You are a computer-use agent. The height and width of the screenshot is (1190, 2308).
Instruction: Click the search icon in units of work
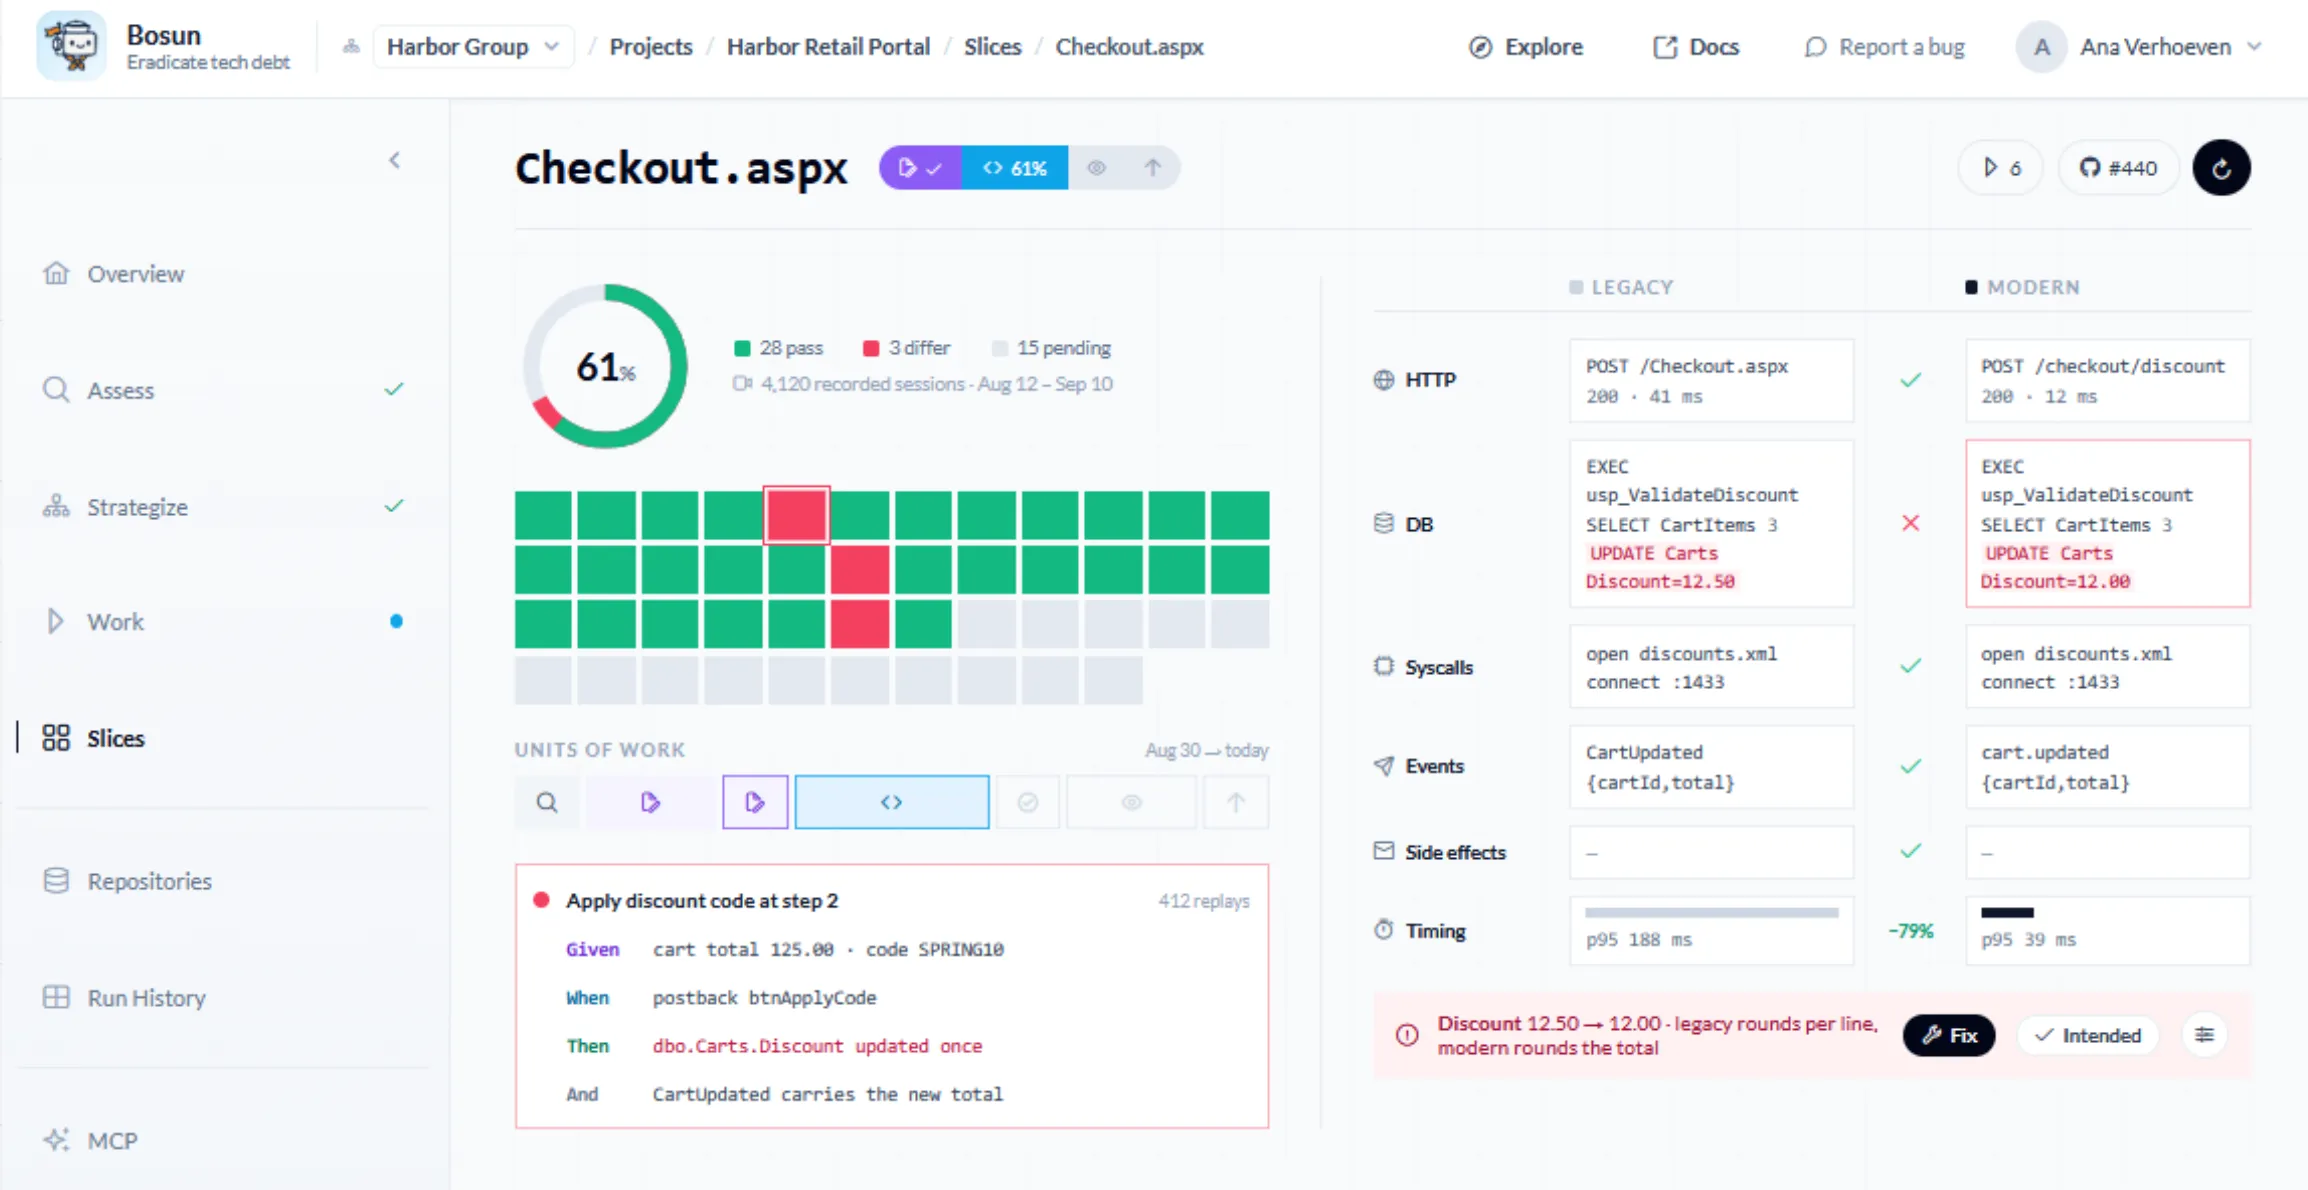[547, 802]
